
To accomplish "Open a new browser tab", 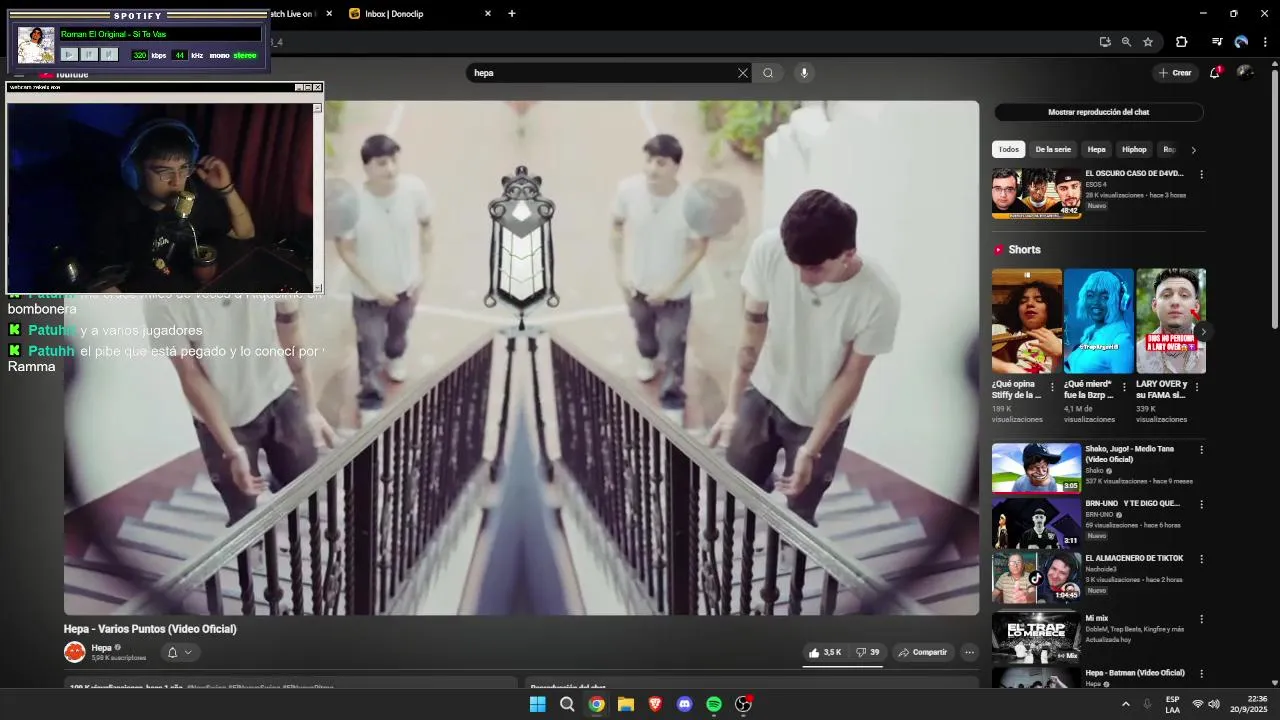I will [x=512, y=13].
